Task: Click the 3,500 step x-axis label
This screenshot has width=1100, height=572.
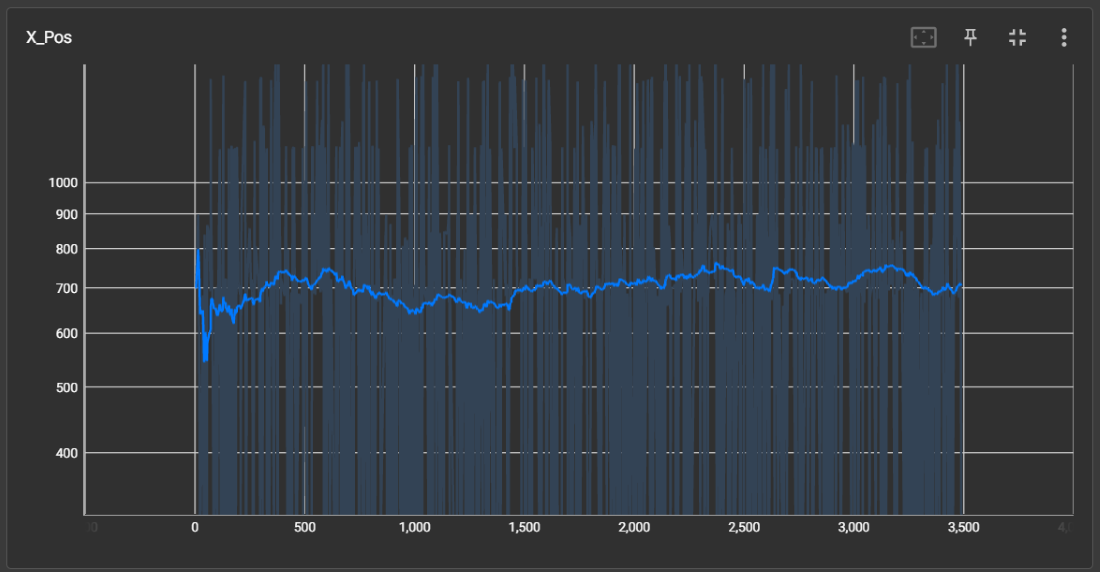Action: coord(963,527)
